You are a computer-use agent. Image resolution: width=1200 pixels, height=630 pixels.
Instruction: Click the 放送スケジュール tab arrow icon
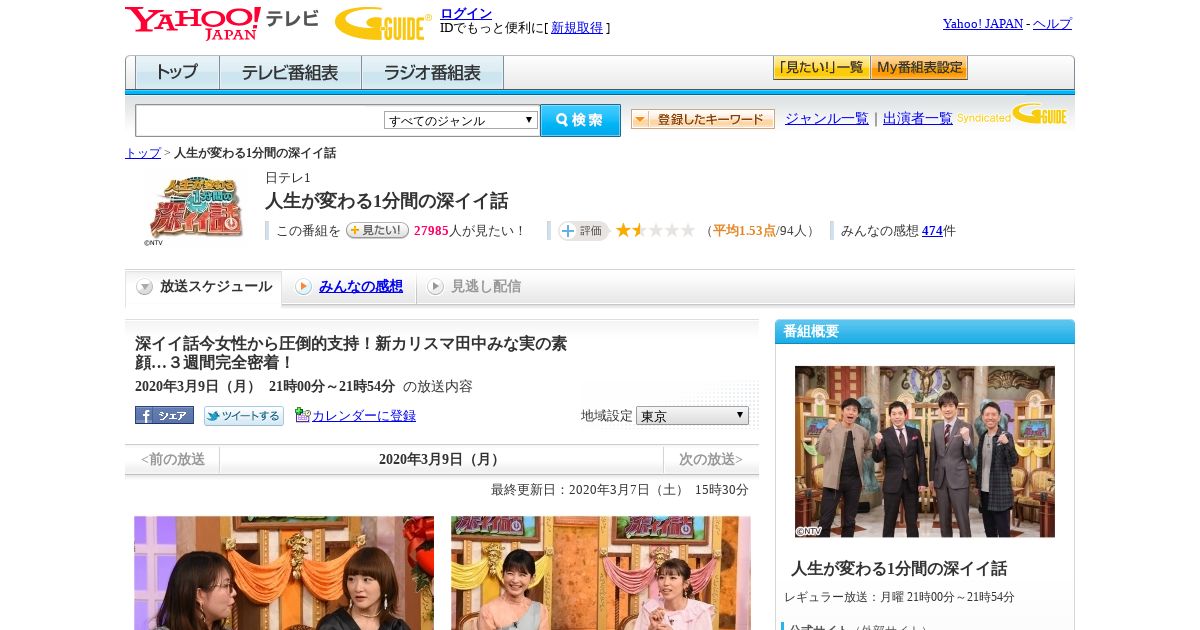coord(145,287)
